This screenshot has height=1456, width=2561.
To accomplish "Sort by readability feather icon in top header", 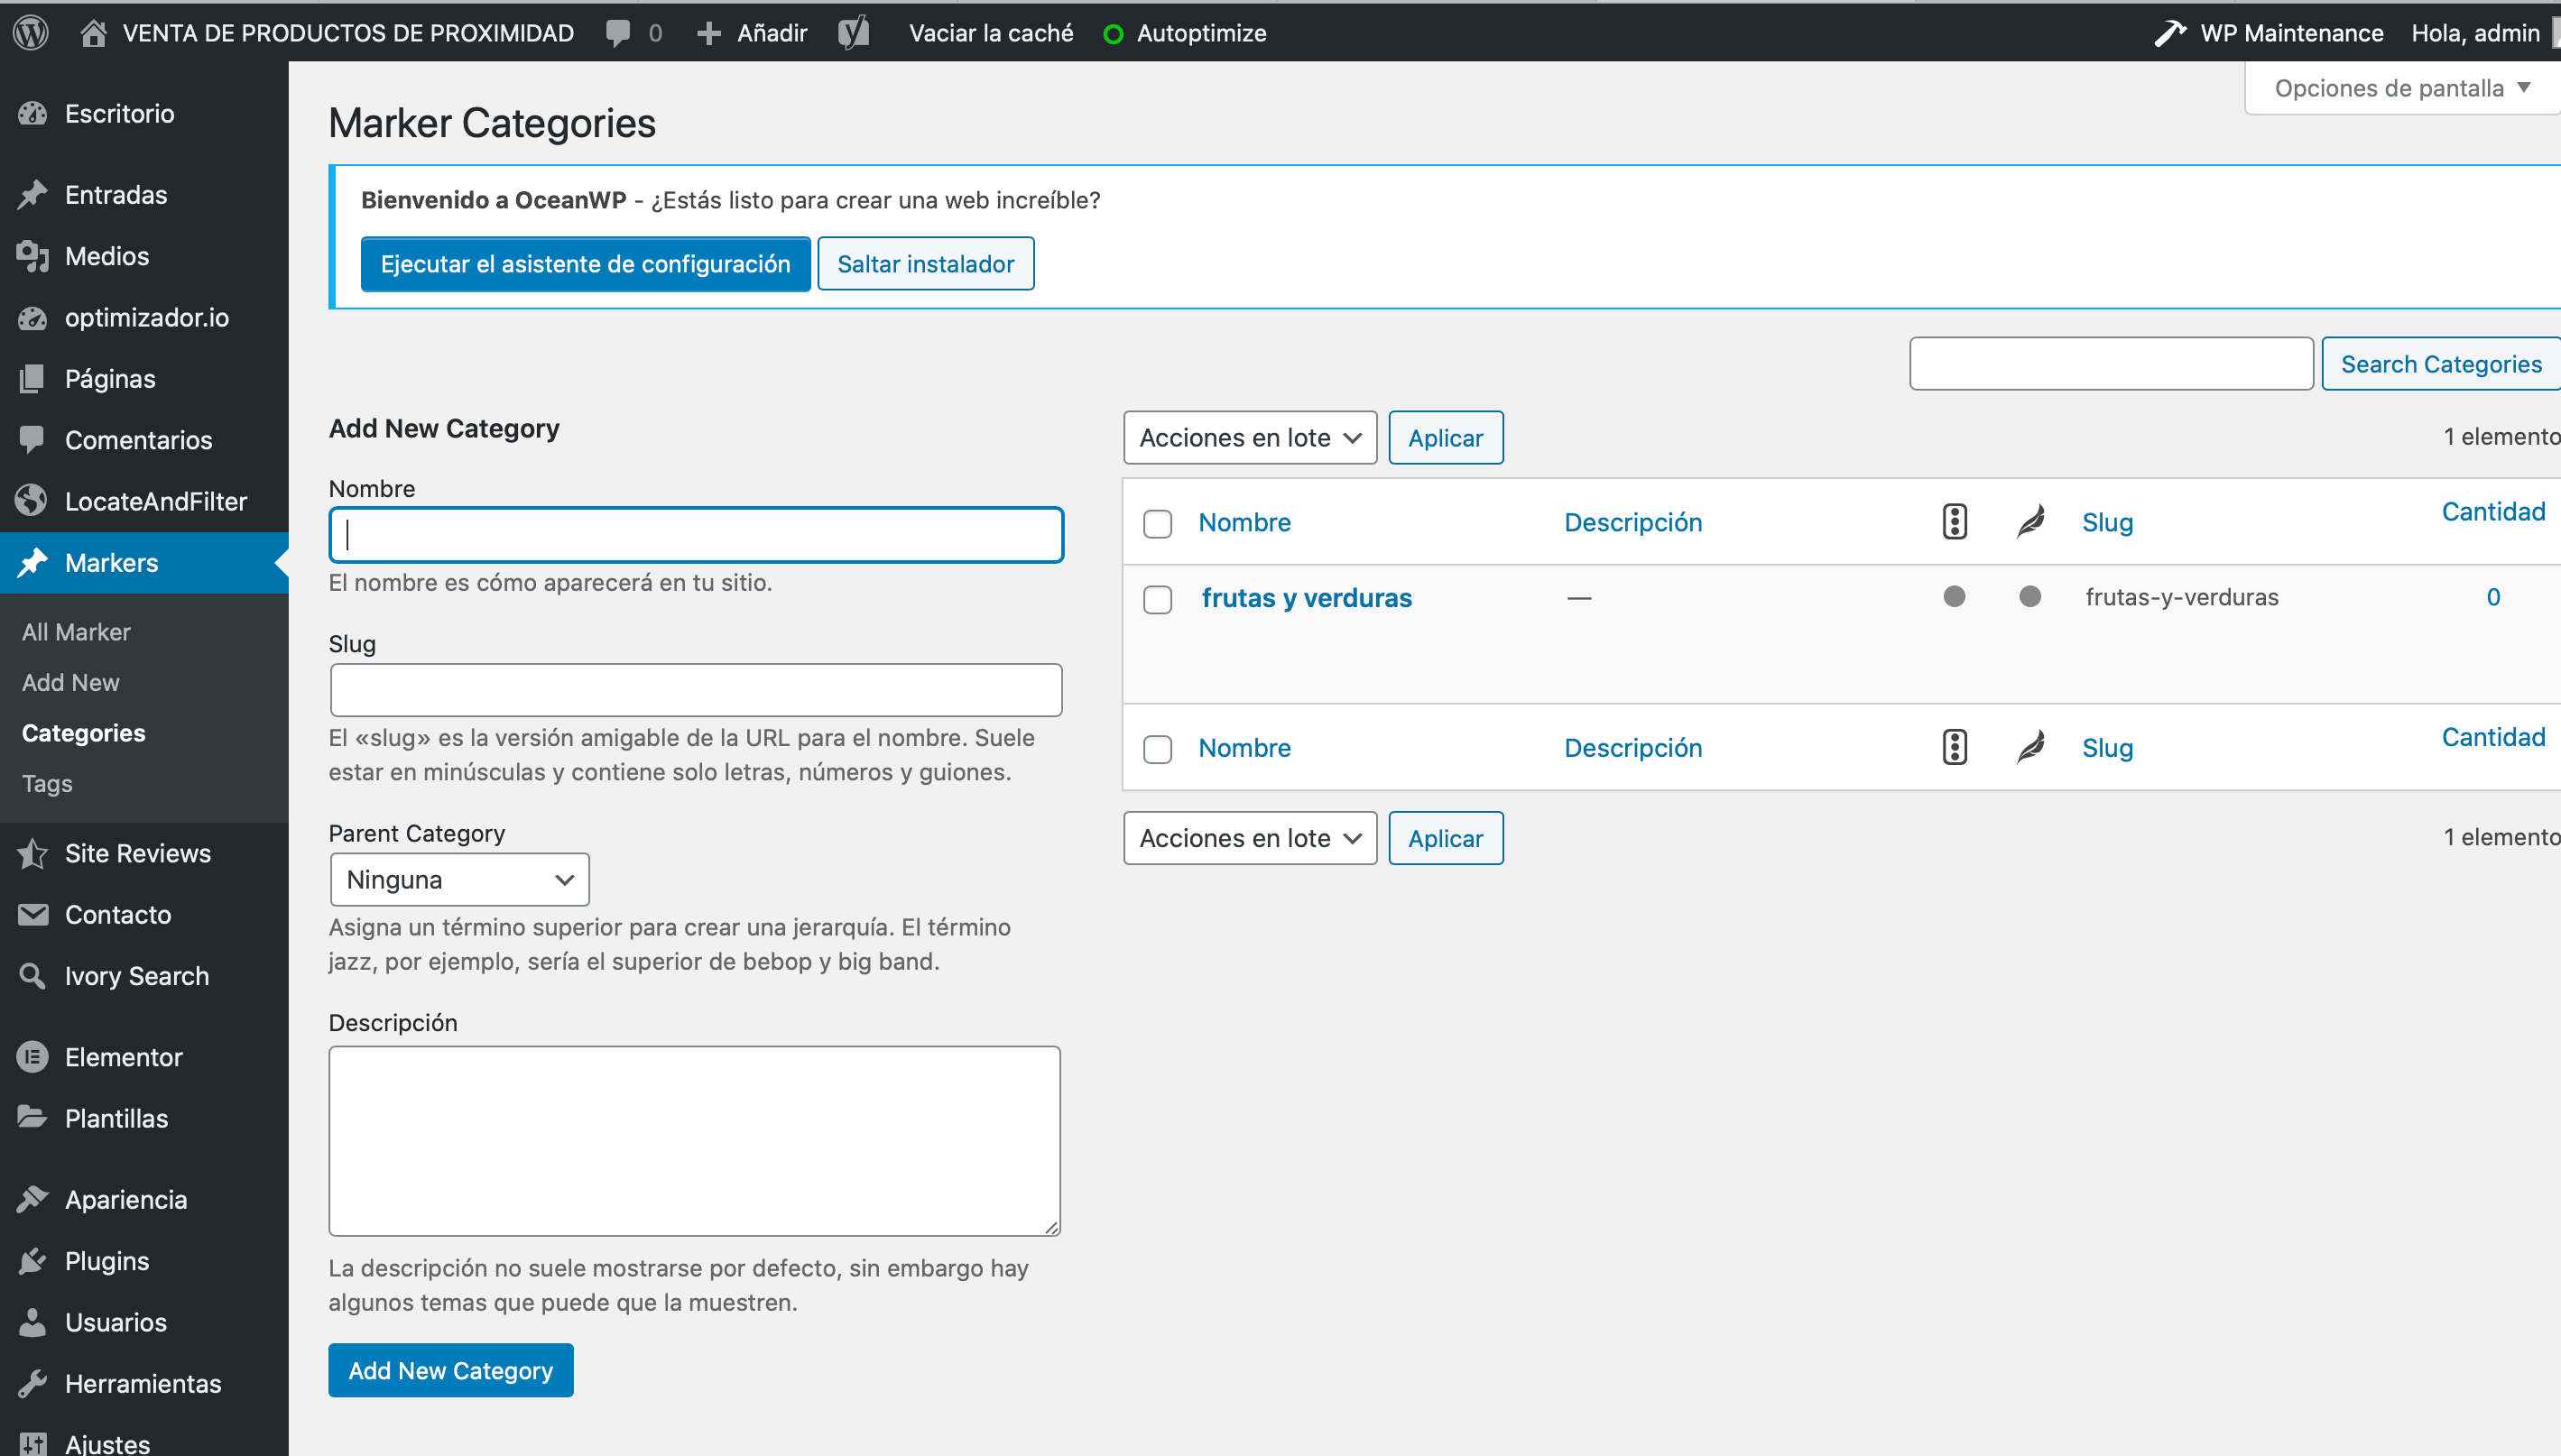I will (x=2030, y=521).
